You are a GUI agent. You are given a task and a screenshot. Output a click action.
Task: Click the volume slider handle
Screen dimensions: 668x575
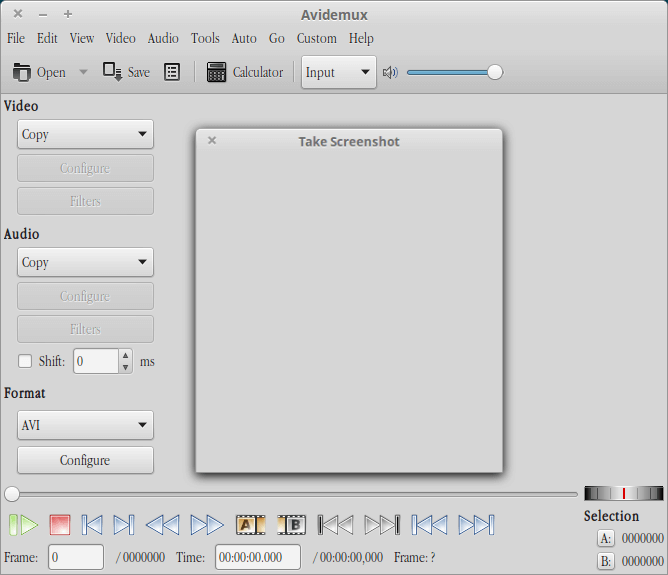point(495,72)
